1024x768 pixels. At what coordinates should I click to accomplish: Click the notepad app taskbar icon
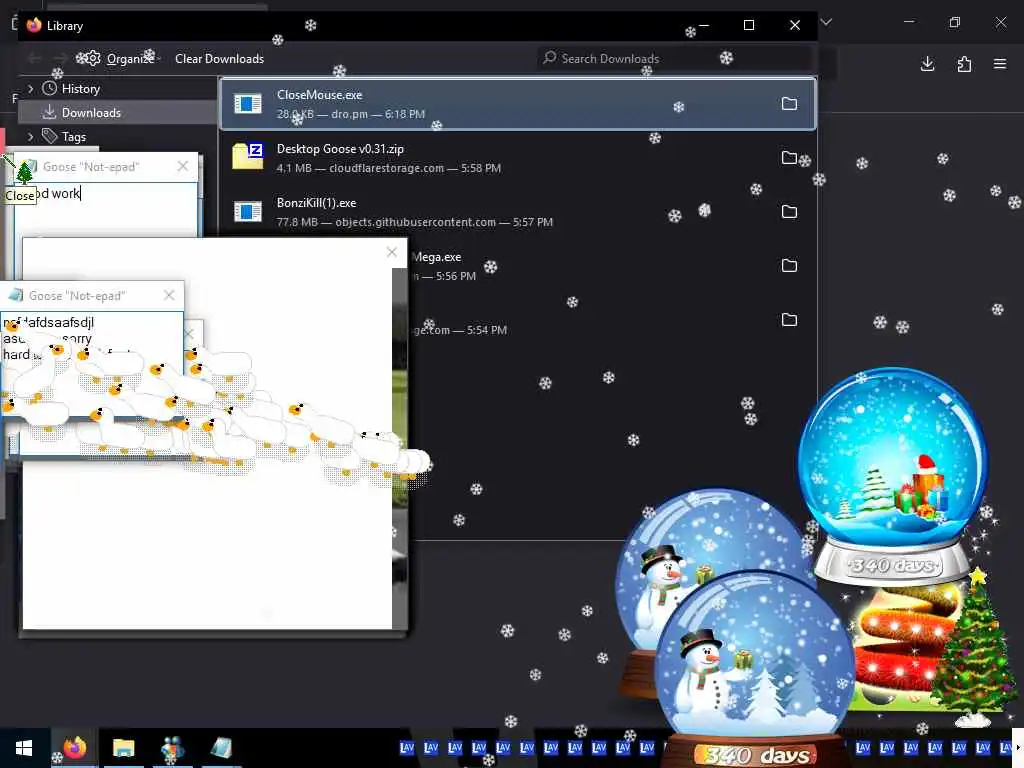click(221, 748)
